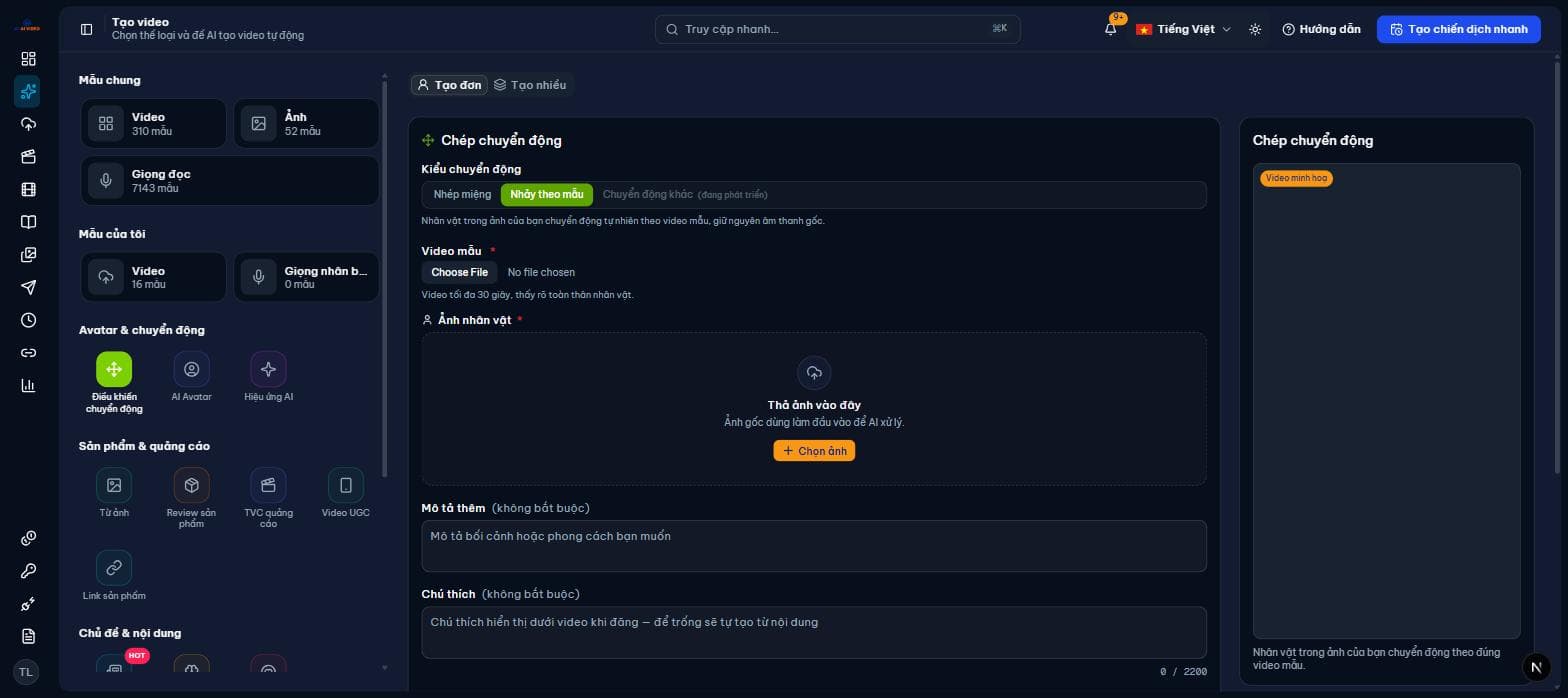Viewport: 1568px width, 698px height.
Task: Click the paper plane icon in the sidebar
Action: pos(28,287)
